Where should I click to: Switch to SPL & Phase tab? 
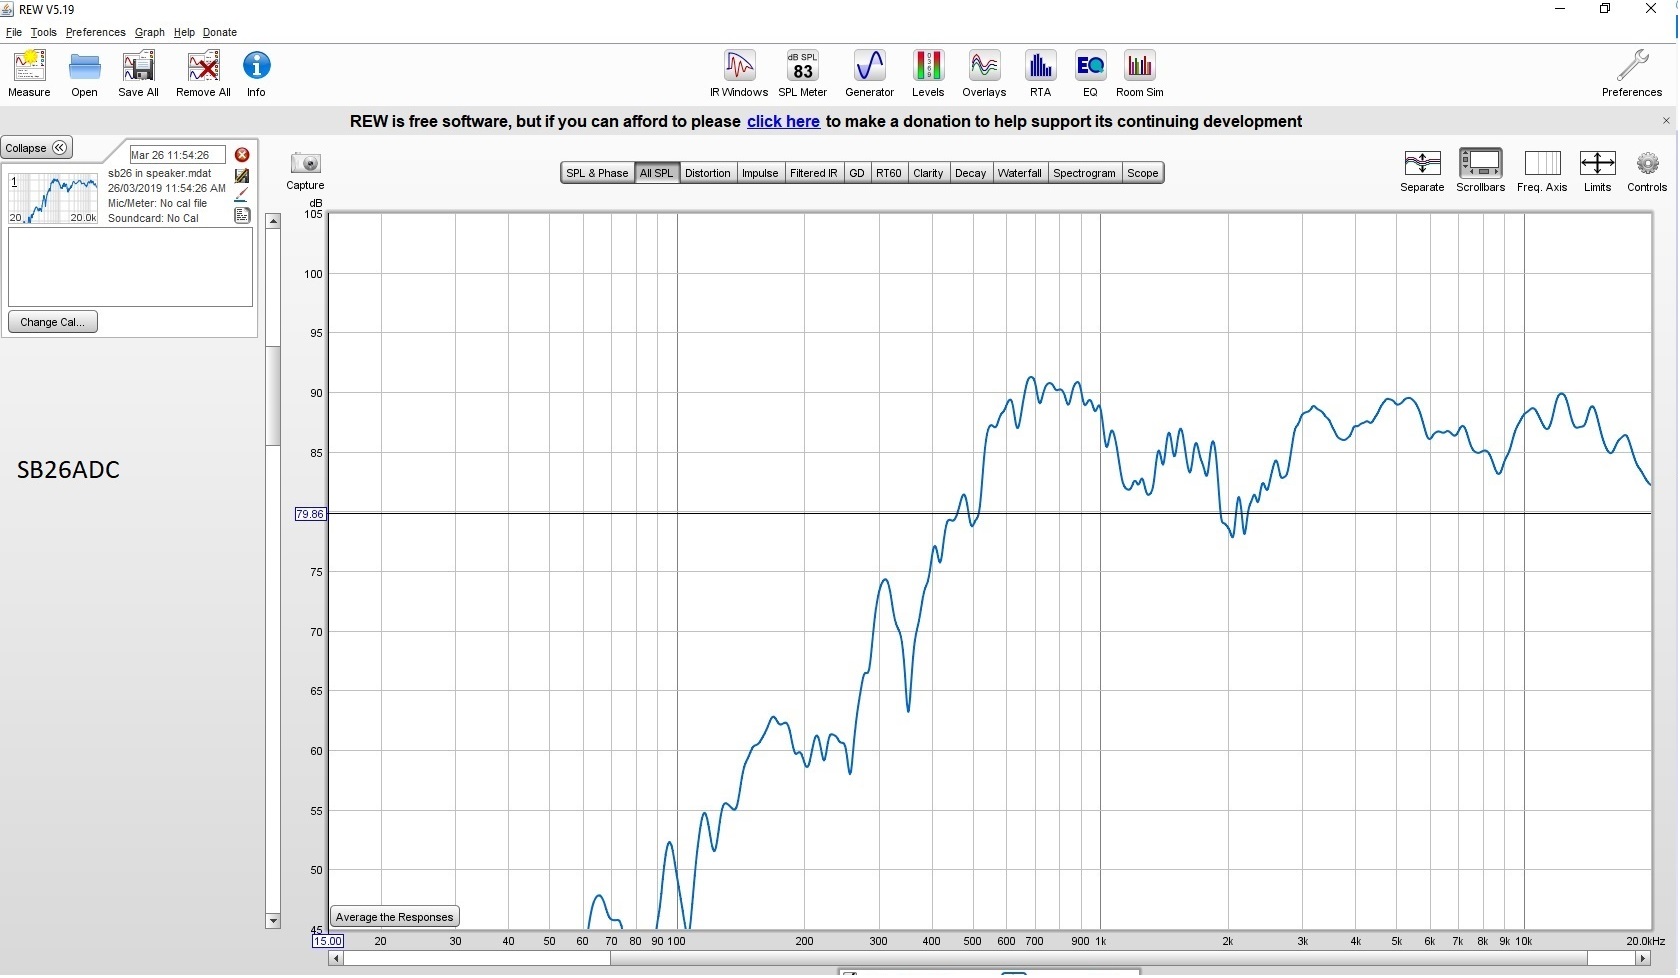(x=597, y=173)
